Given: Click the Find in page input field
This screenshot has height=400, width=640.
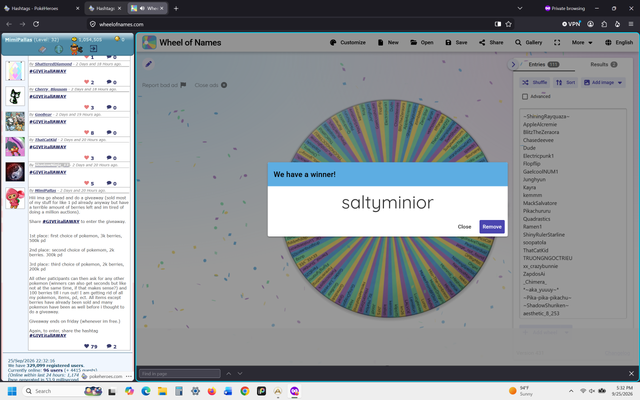Looking at the screenshot, I should coord(180,373).
